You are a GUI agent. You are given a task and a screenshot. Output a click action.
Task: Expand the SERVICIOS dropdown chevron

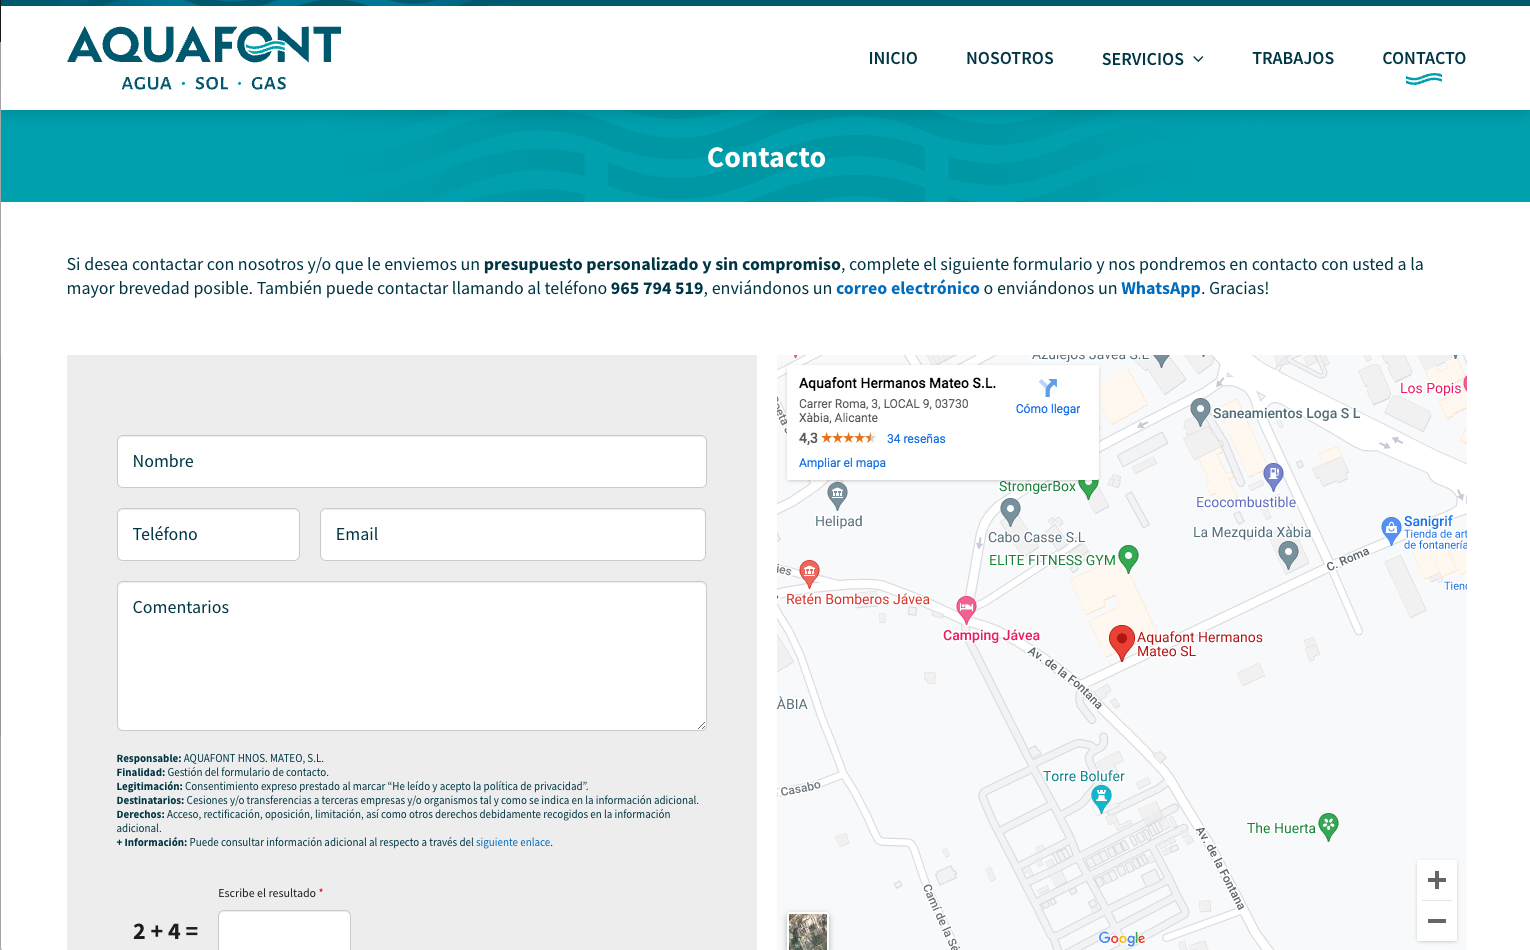click(1198, 59)
